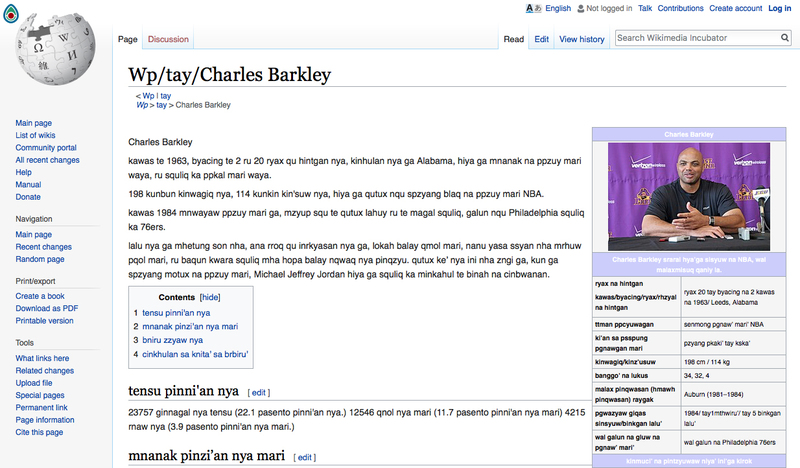Screen dimensions: 800x468
Task: Jump to bniru zzyaw nya in contents
Action: [172, 340]
